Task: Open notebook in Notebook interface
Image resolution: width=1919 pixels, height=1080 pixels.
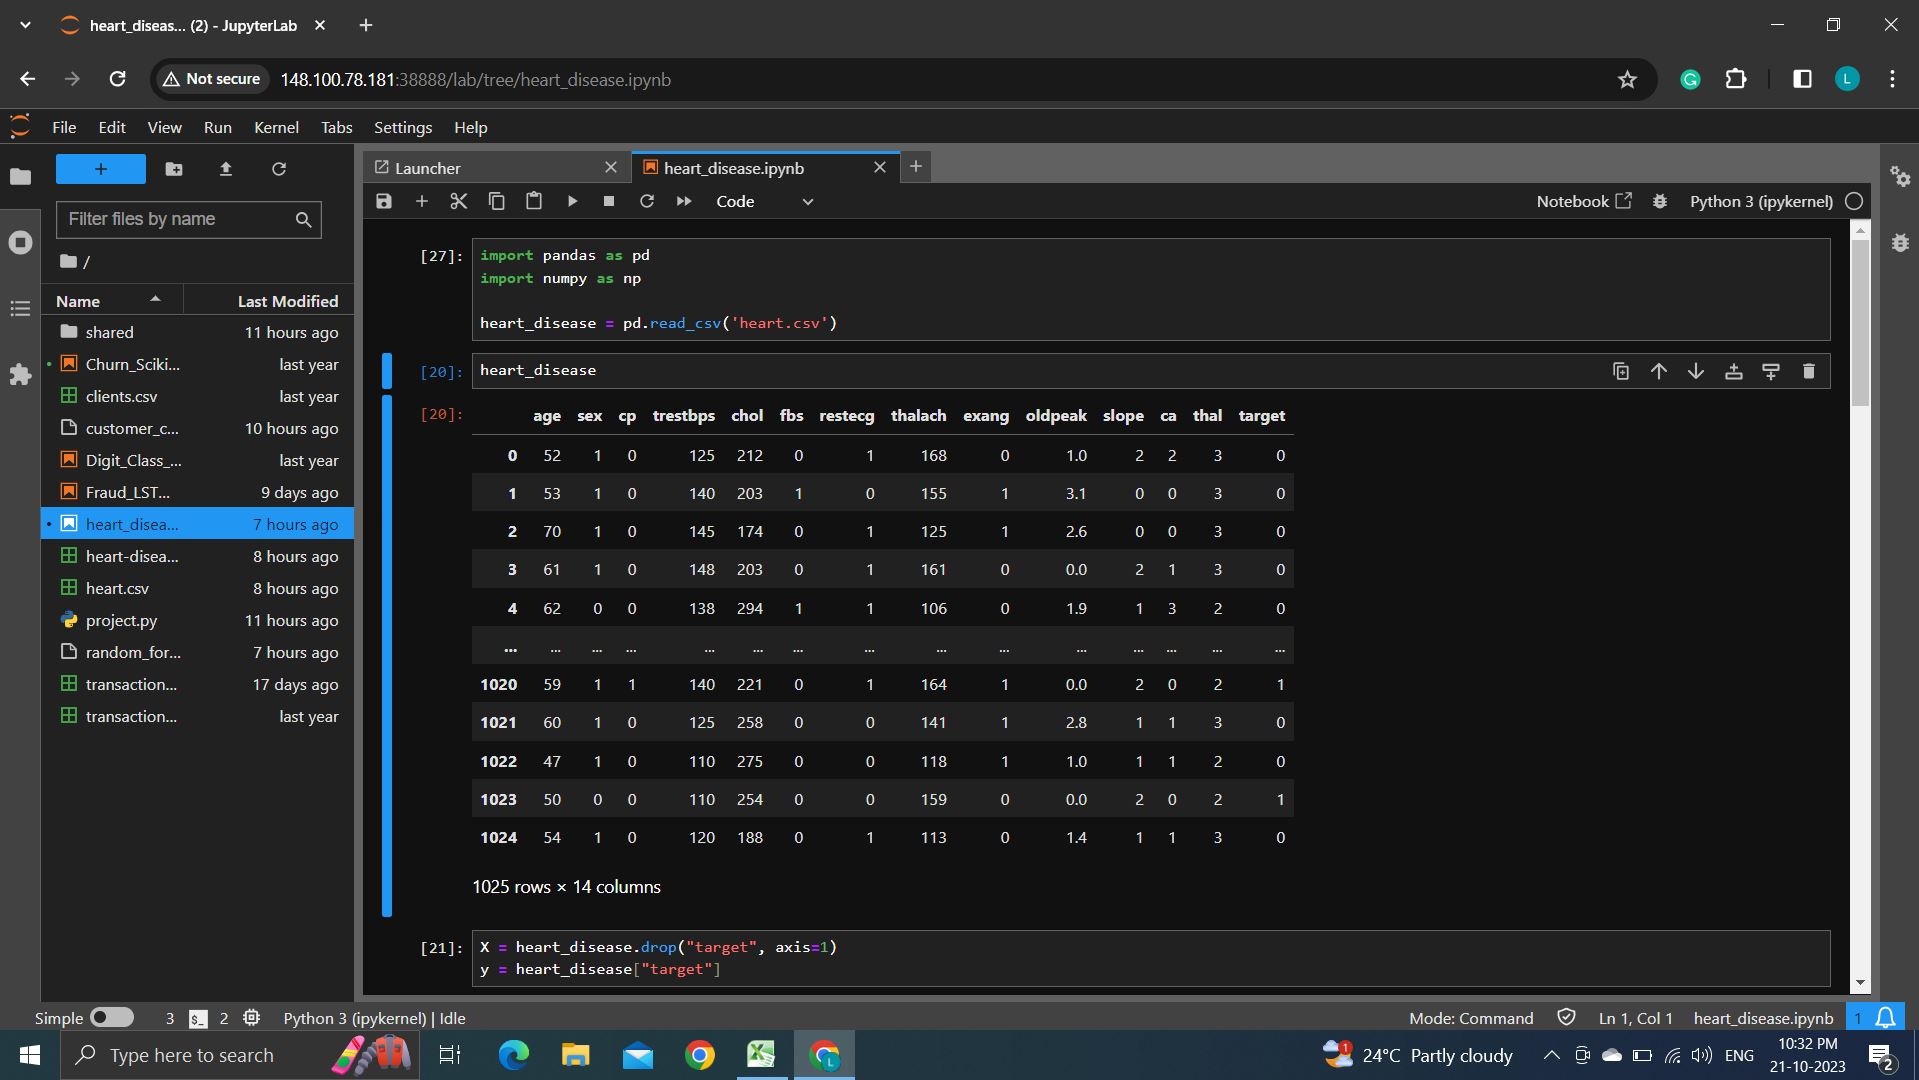Action: (x=1584, y=201)
